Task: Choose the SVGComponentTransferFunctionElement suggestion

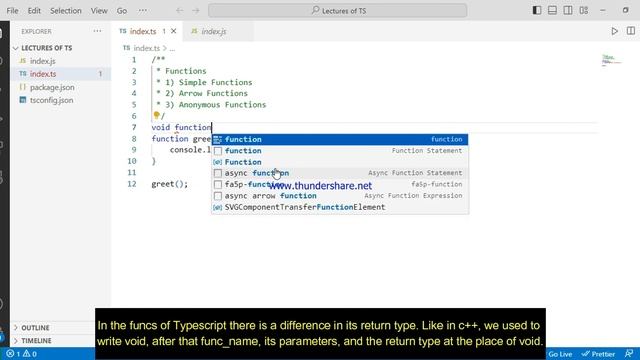Action: click(x=340, y=207)
